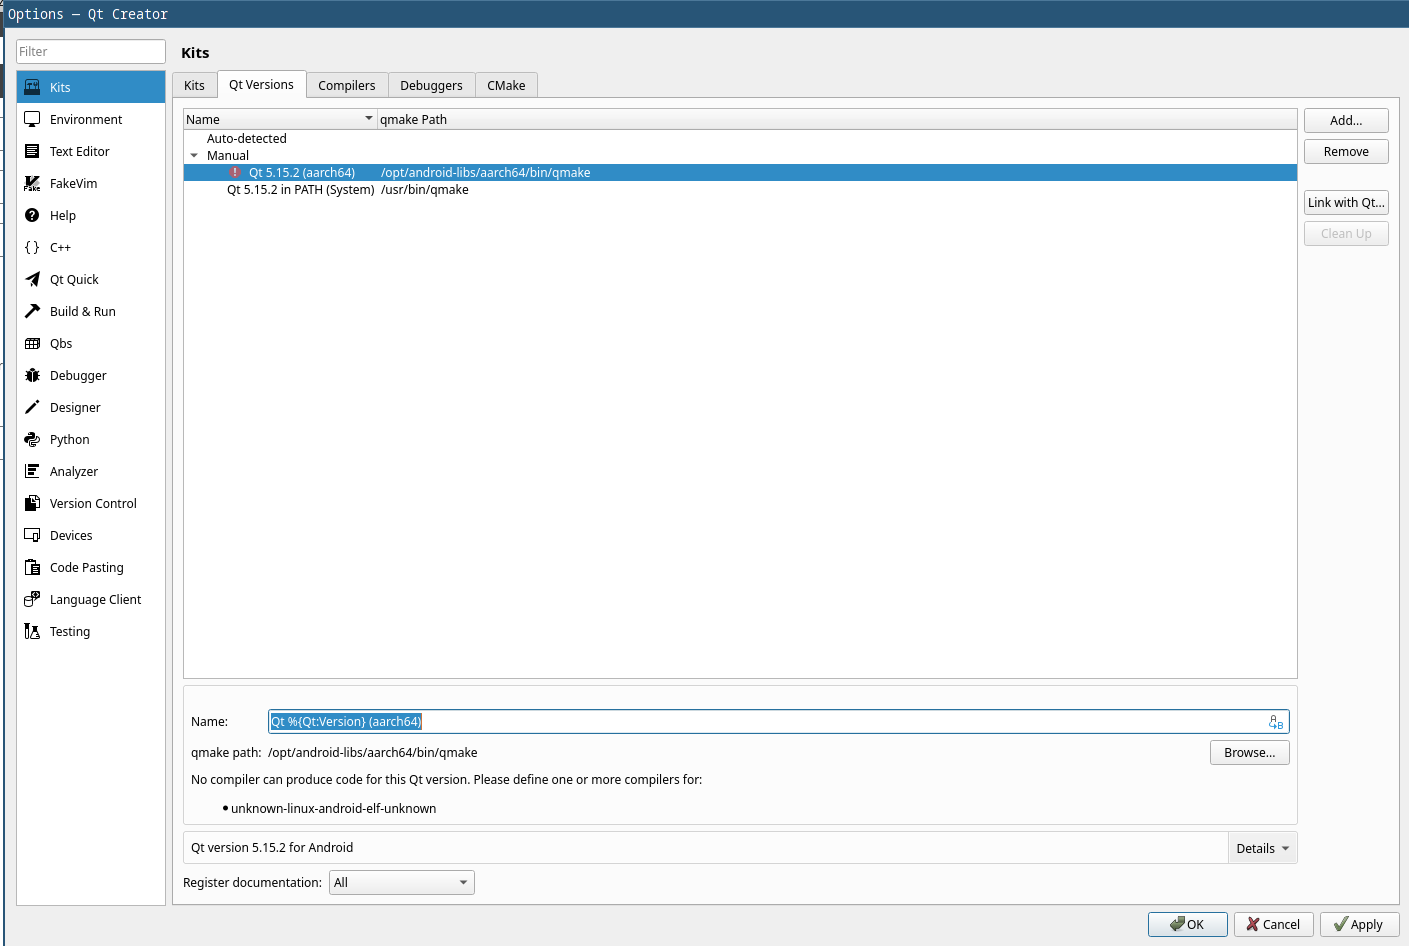Open the Designer pencil icon
Viewport: 1409px width, 946px height.
[x=32, y=407]
